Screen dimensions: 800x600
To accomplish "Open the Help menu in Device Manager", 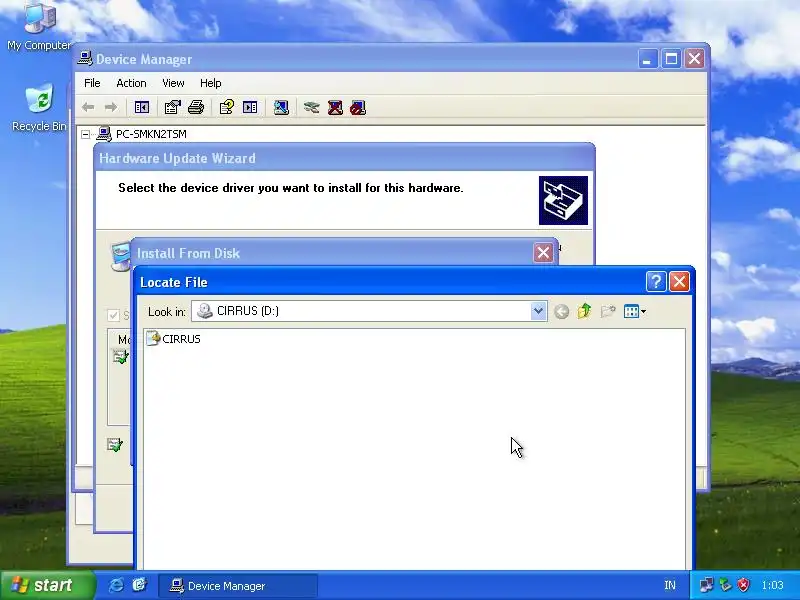I will tap(210, 83).
